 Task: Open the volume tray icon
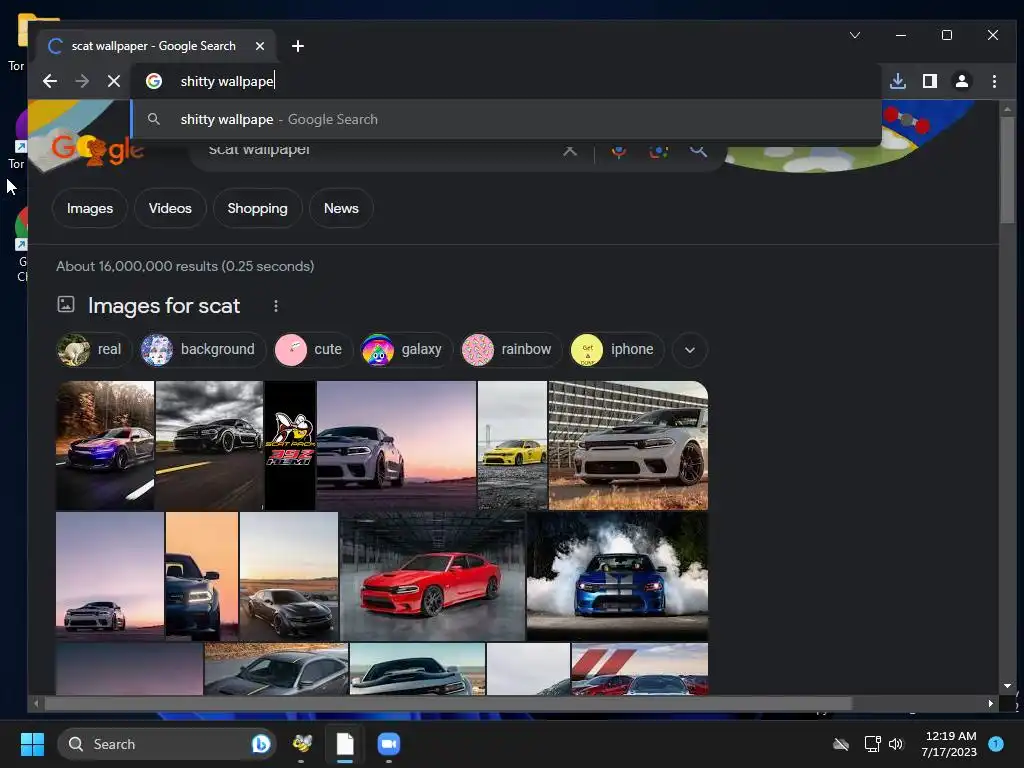pyautogui.click(x=896, y=744)
